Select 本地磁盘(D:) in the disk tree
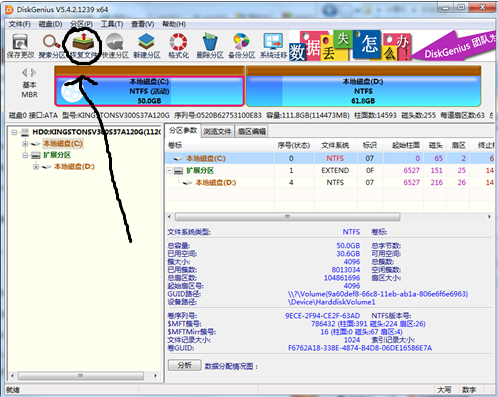Screen dimensions: 498x397 click(x=74, y=166)
